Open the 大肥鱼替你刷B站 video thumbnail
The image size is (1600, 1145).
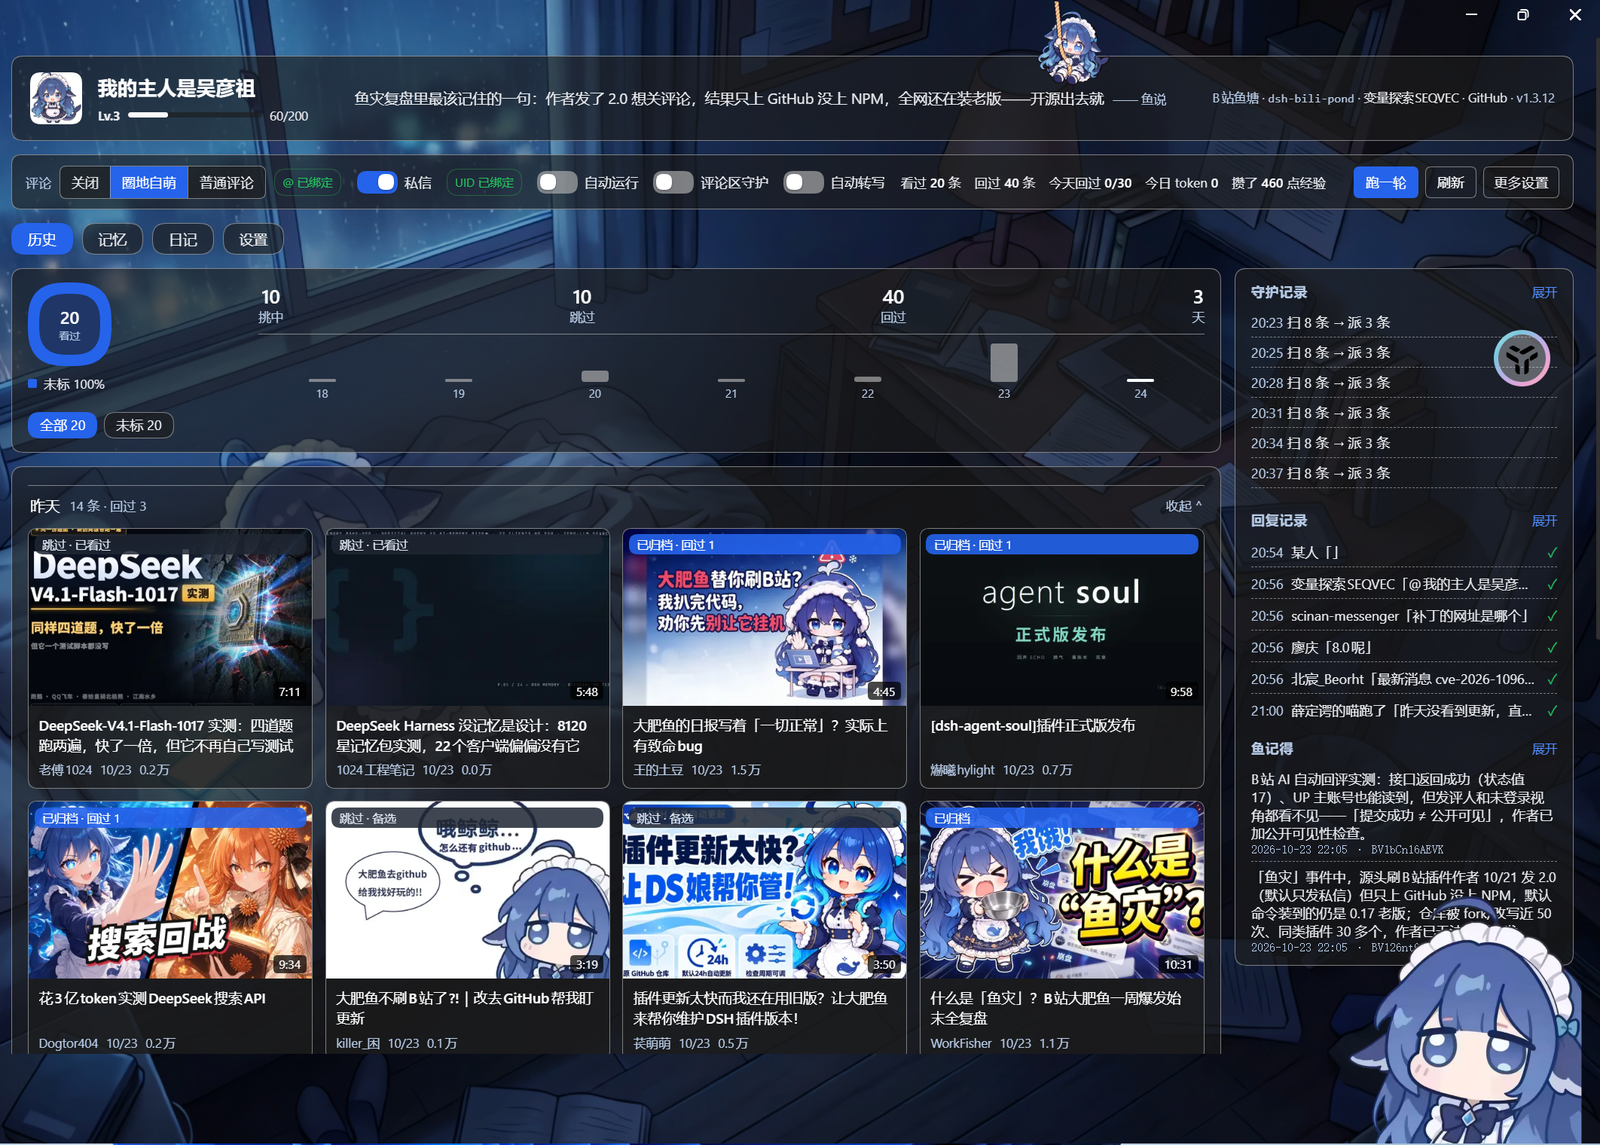[x=764, y=617]
